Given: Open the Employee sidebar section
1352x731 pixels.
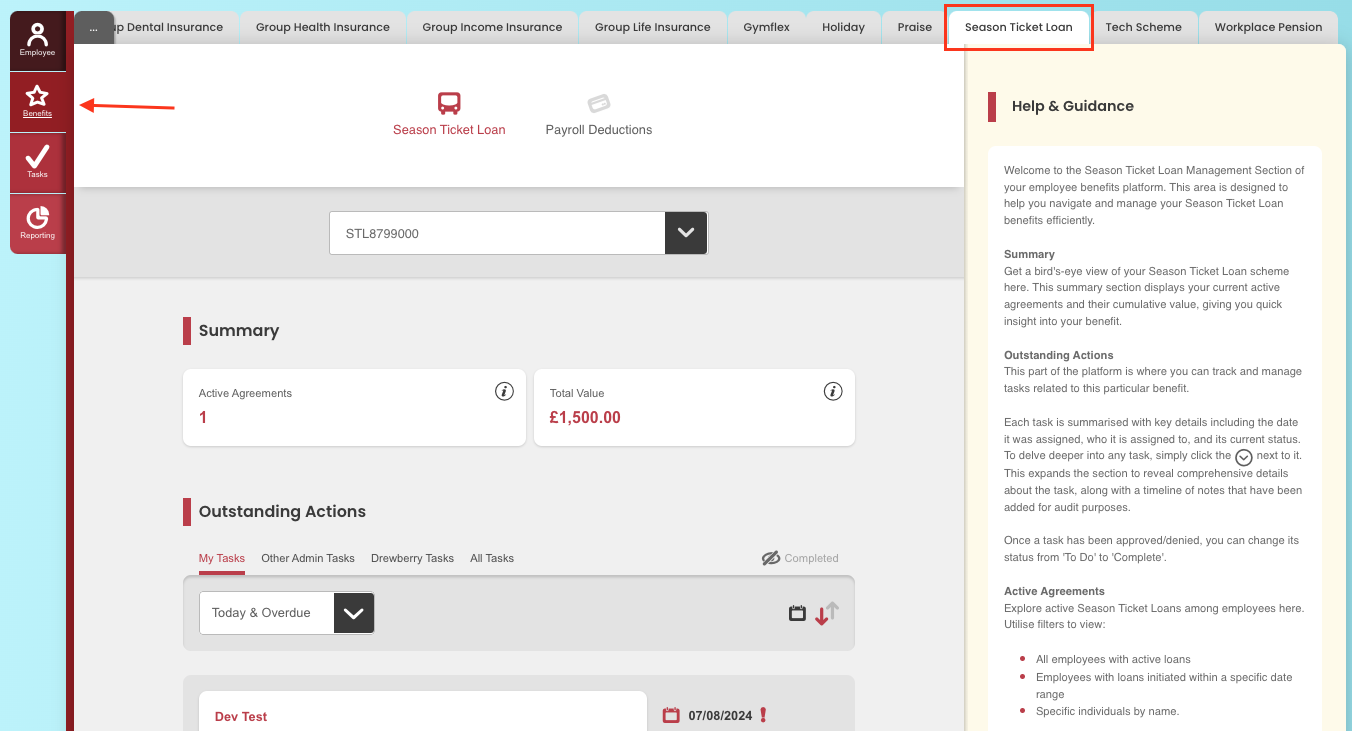Looking at the screenshot, I should point(37,41).
